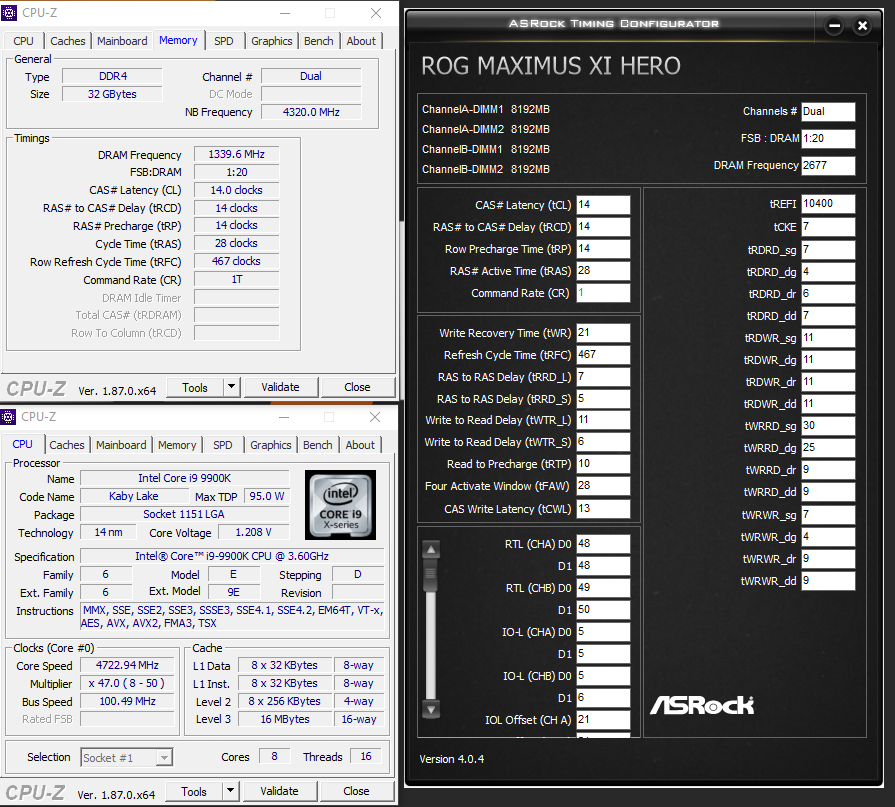895x807 pixels.
Task: Click the RTL list scrollbar thumb
Action: click(x=431, y=576)
